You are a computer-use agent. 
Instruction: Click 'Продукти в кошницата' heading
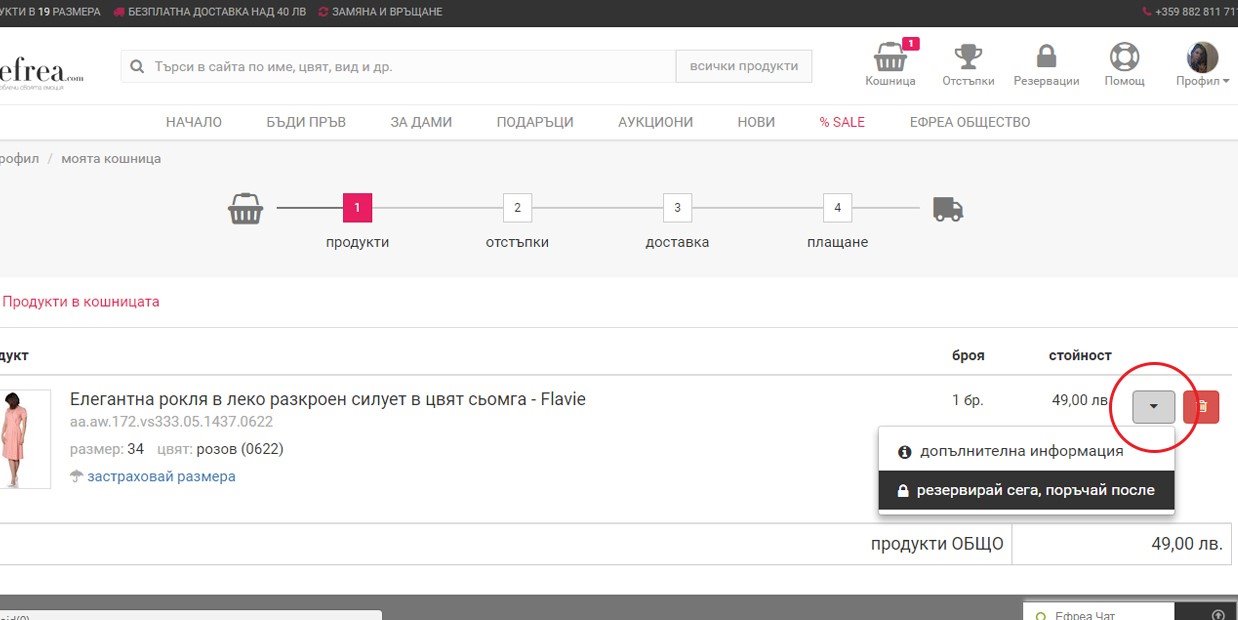point(81,301)
